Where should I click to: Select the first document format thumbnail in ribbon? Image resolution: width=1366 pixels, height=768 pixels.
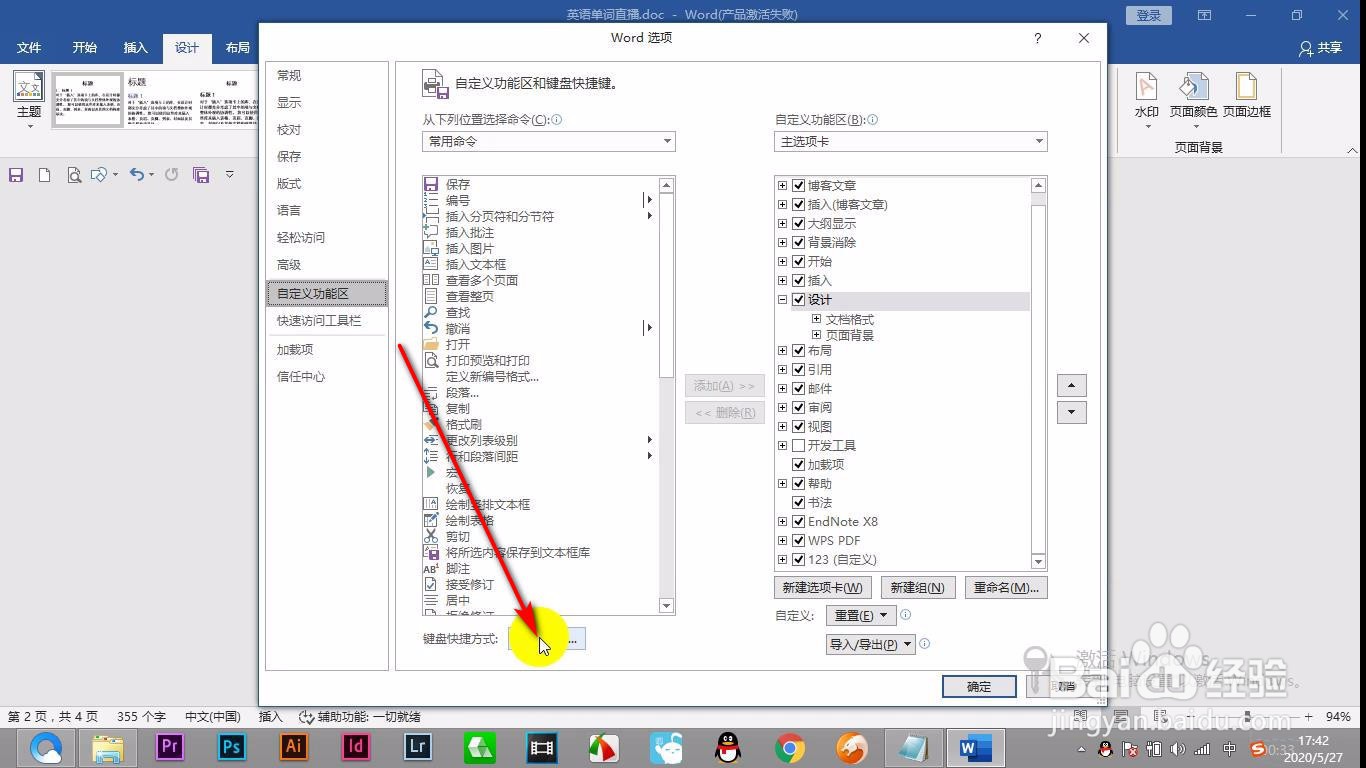(88, 99)
